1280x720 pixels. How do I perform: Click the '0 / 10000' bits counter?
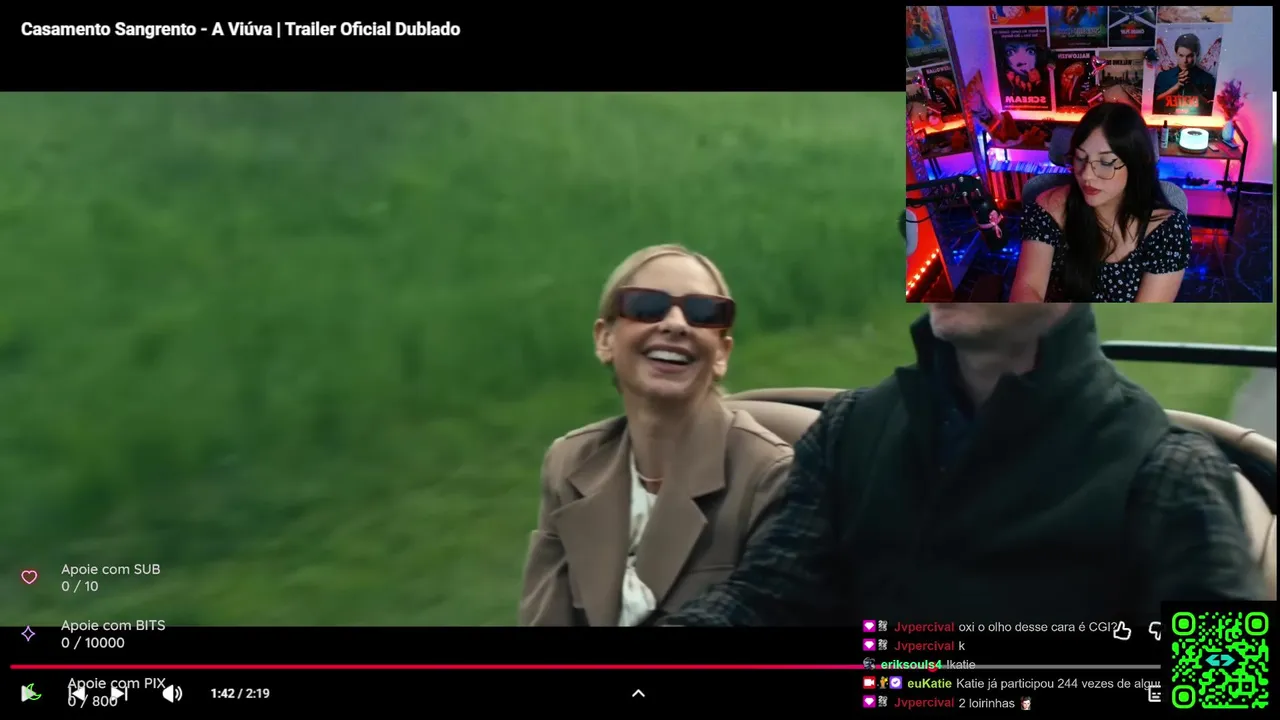(93, 643)
